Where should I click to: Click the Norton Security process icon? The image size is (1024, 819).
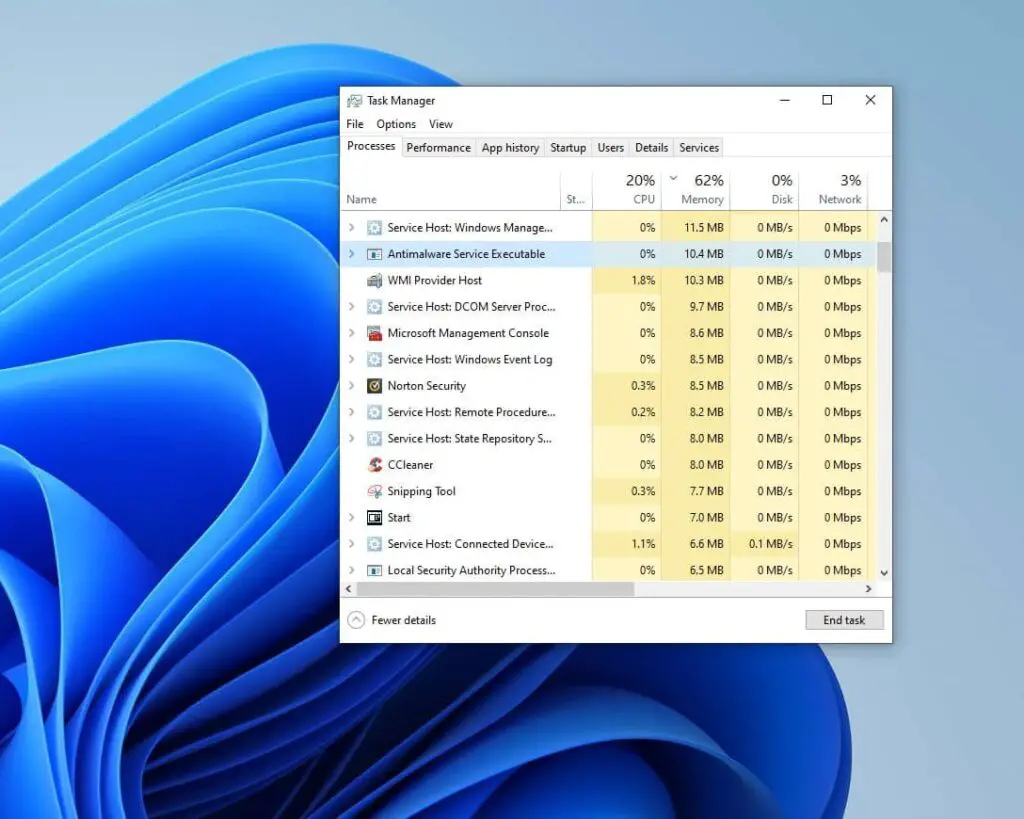373,386
